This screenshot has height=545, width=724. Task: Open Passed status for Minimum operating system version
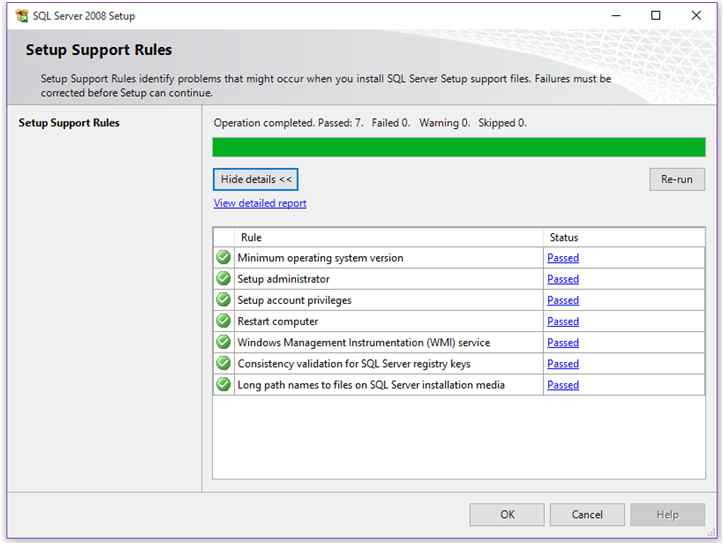click(563, 258)
